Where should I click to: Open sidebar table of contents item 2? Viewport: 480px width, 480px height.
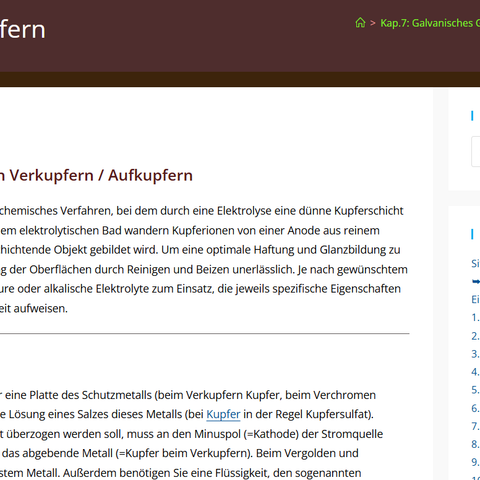tap(475, 336)
